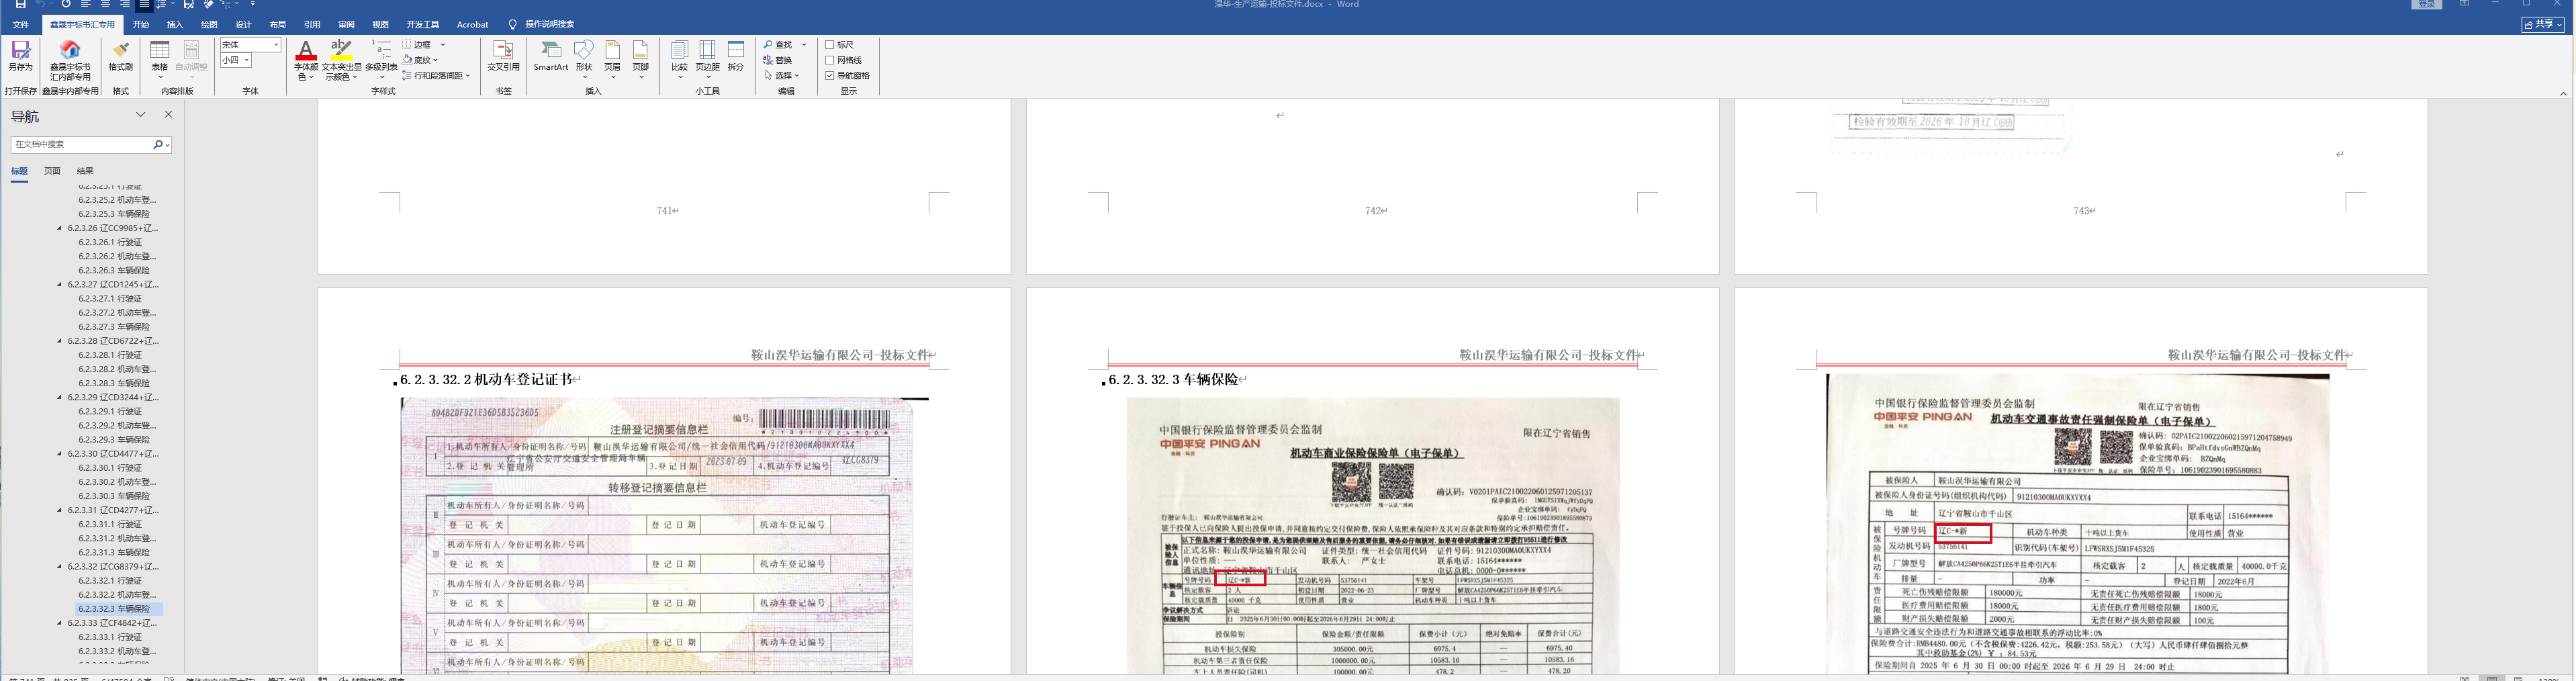Open the 设计 design tab
Viewport: 2576px width, 681px height.
pos(243,24)
